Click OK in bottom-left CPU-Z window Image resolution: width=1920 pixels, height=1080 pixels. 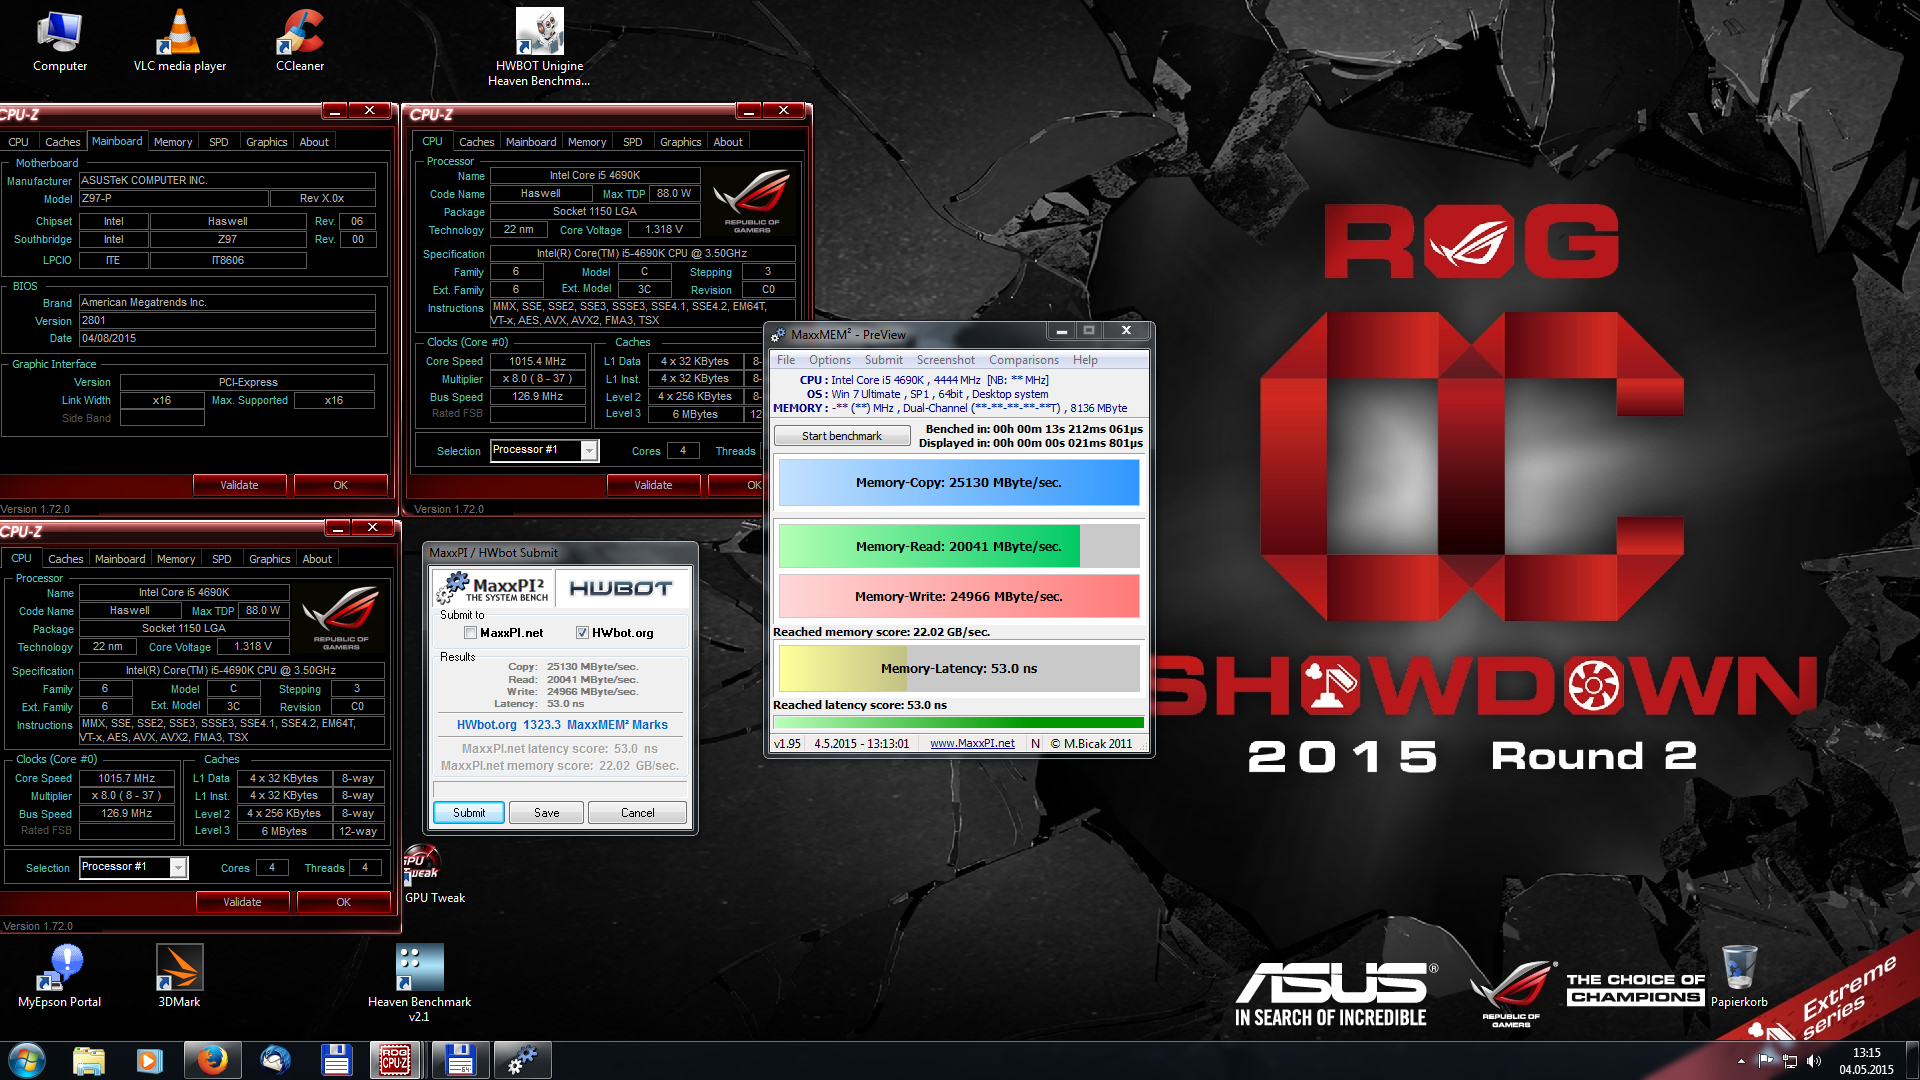pyautogui.click(x=344, y=902)
